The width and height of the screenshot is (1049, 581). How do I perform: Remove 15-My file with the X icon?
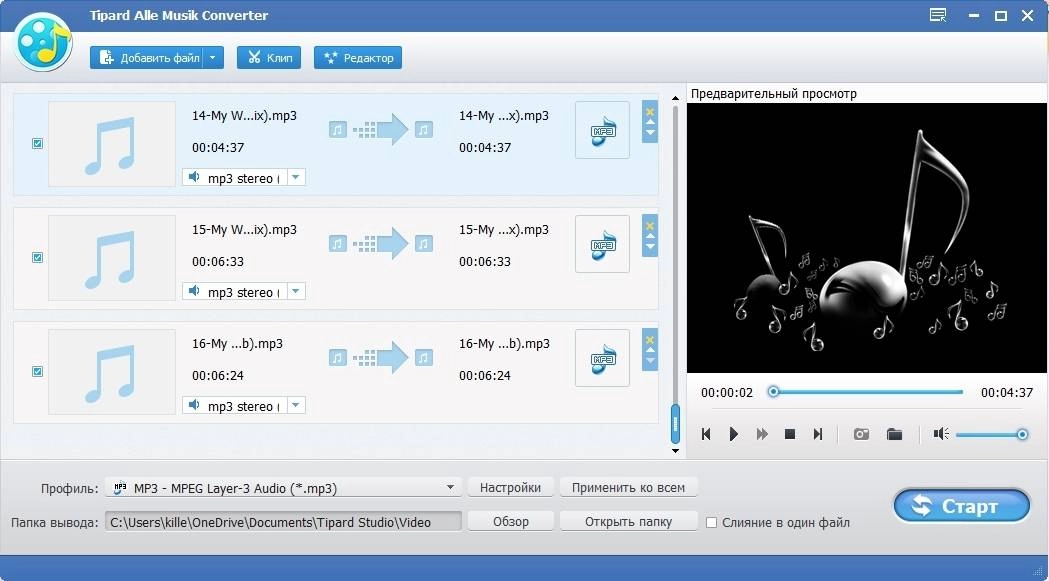(650, 226)
